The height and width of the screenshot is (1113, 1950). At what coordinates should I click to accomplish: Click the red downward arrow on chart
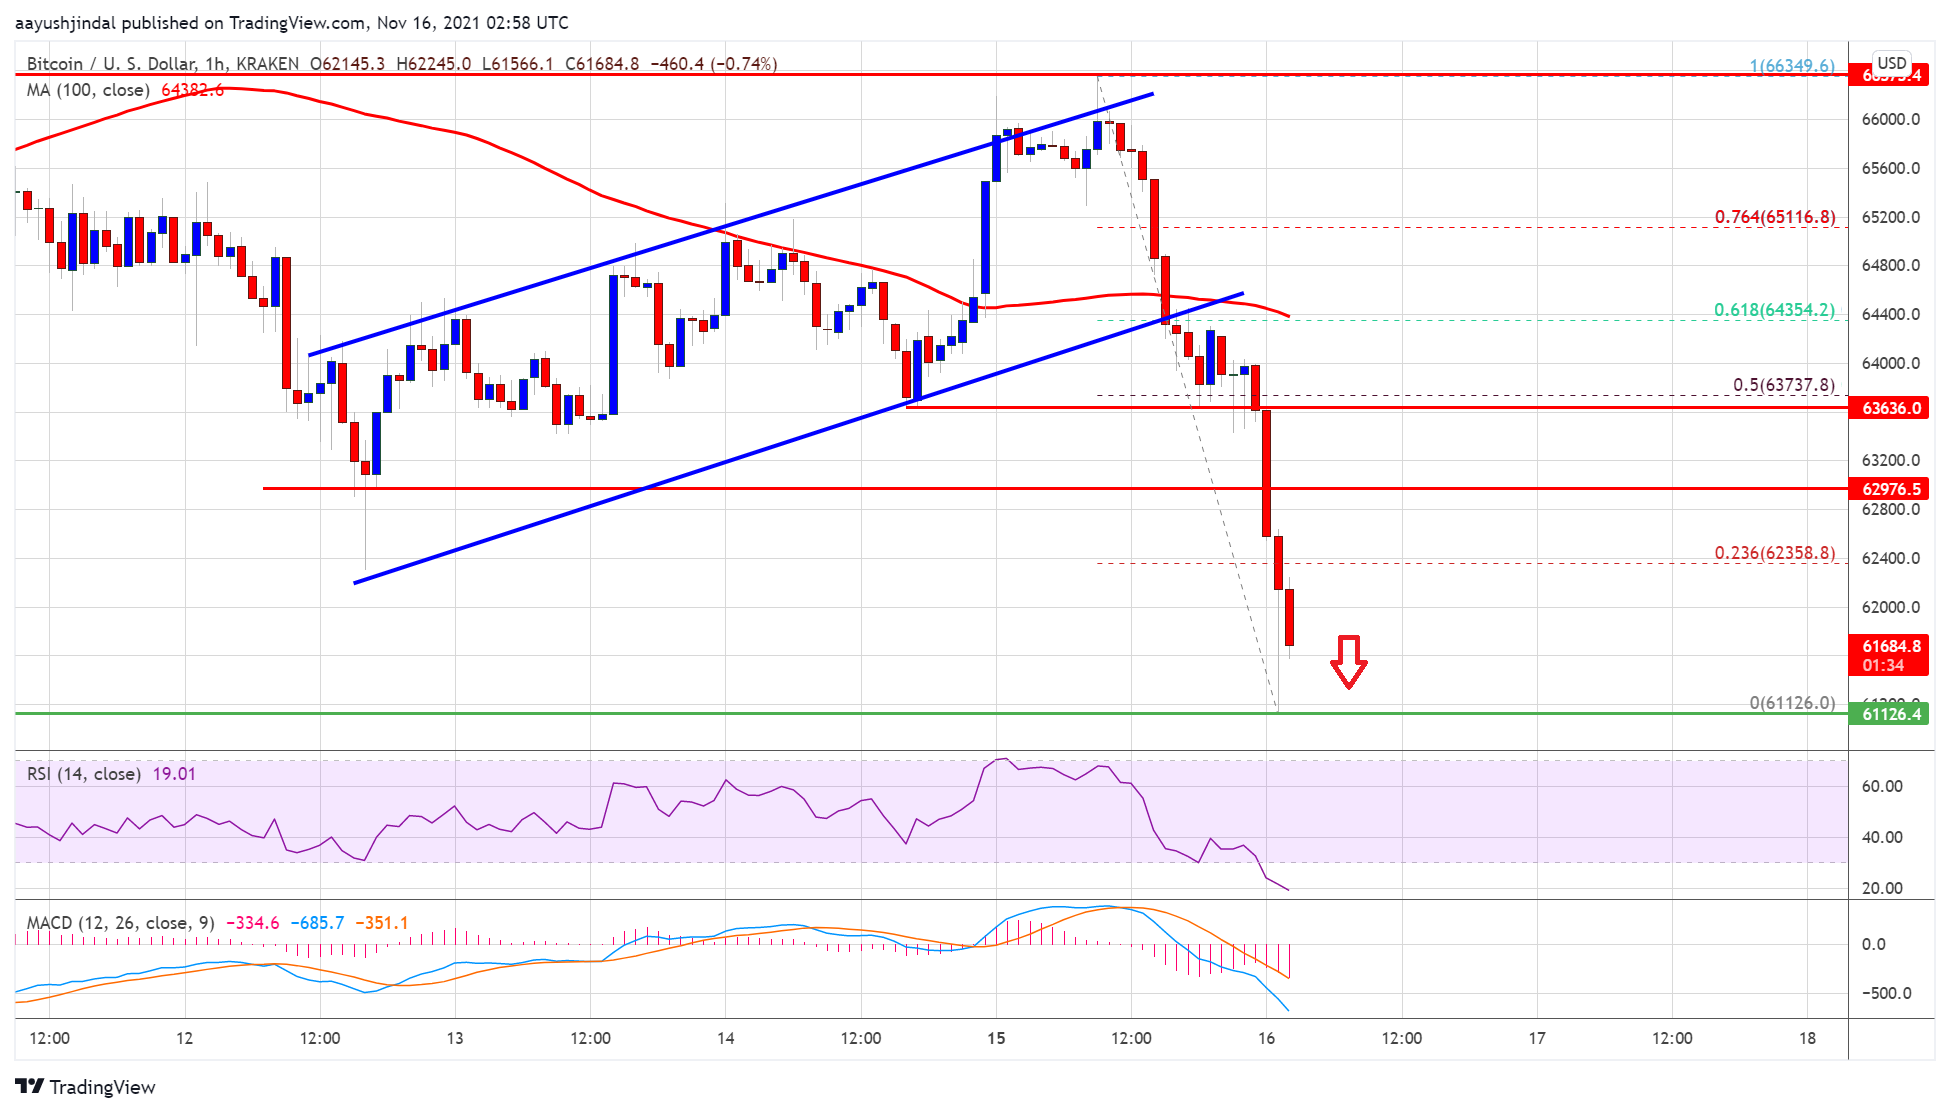pyautogui.click(x=1348, y=661)
